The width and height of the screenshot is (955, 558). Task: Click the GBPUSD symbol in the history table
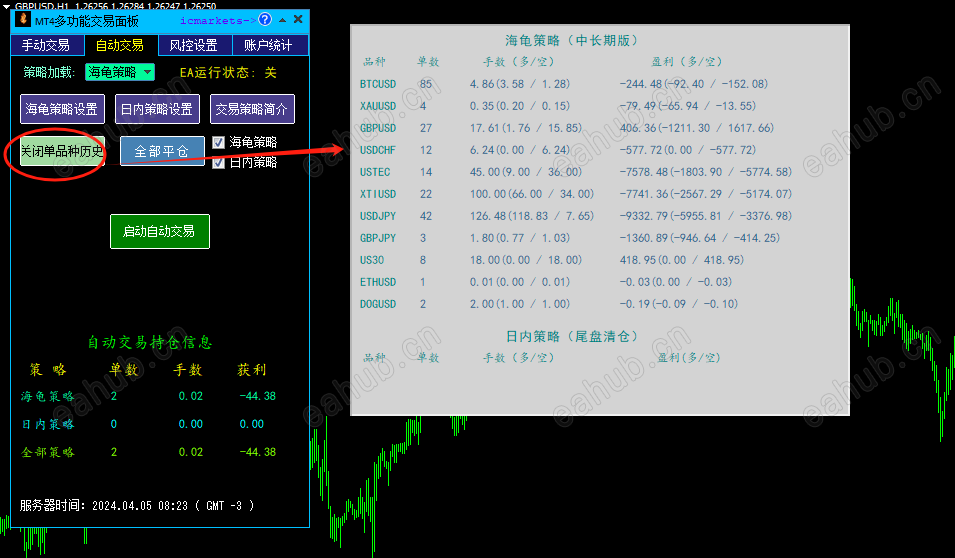click(x=378, y=128)
